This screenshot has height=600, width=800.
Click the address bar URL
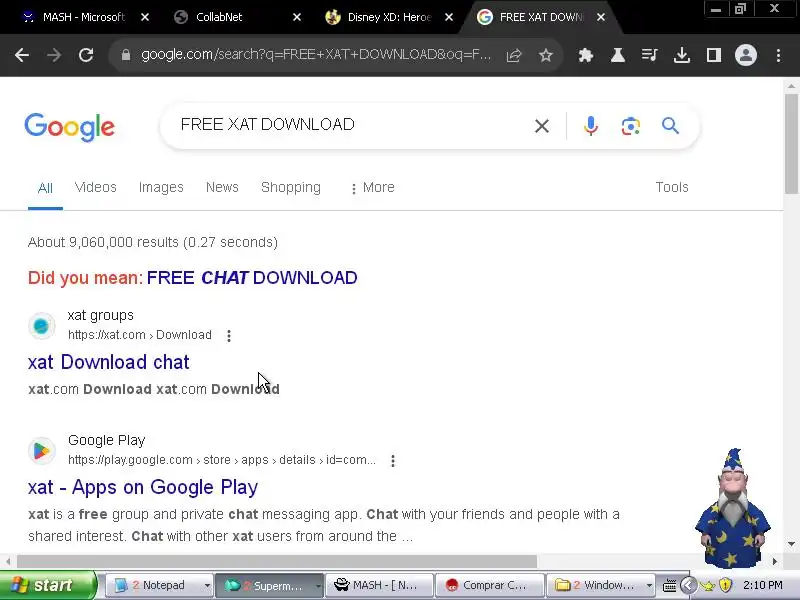[x=316, y=55]
